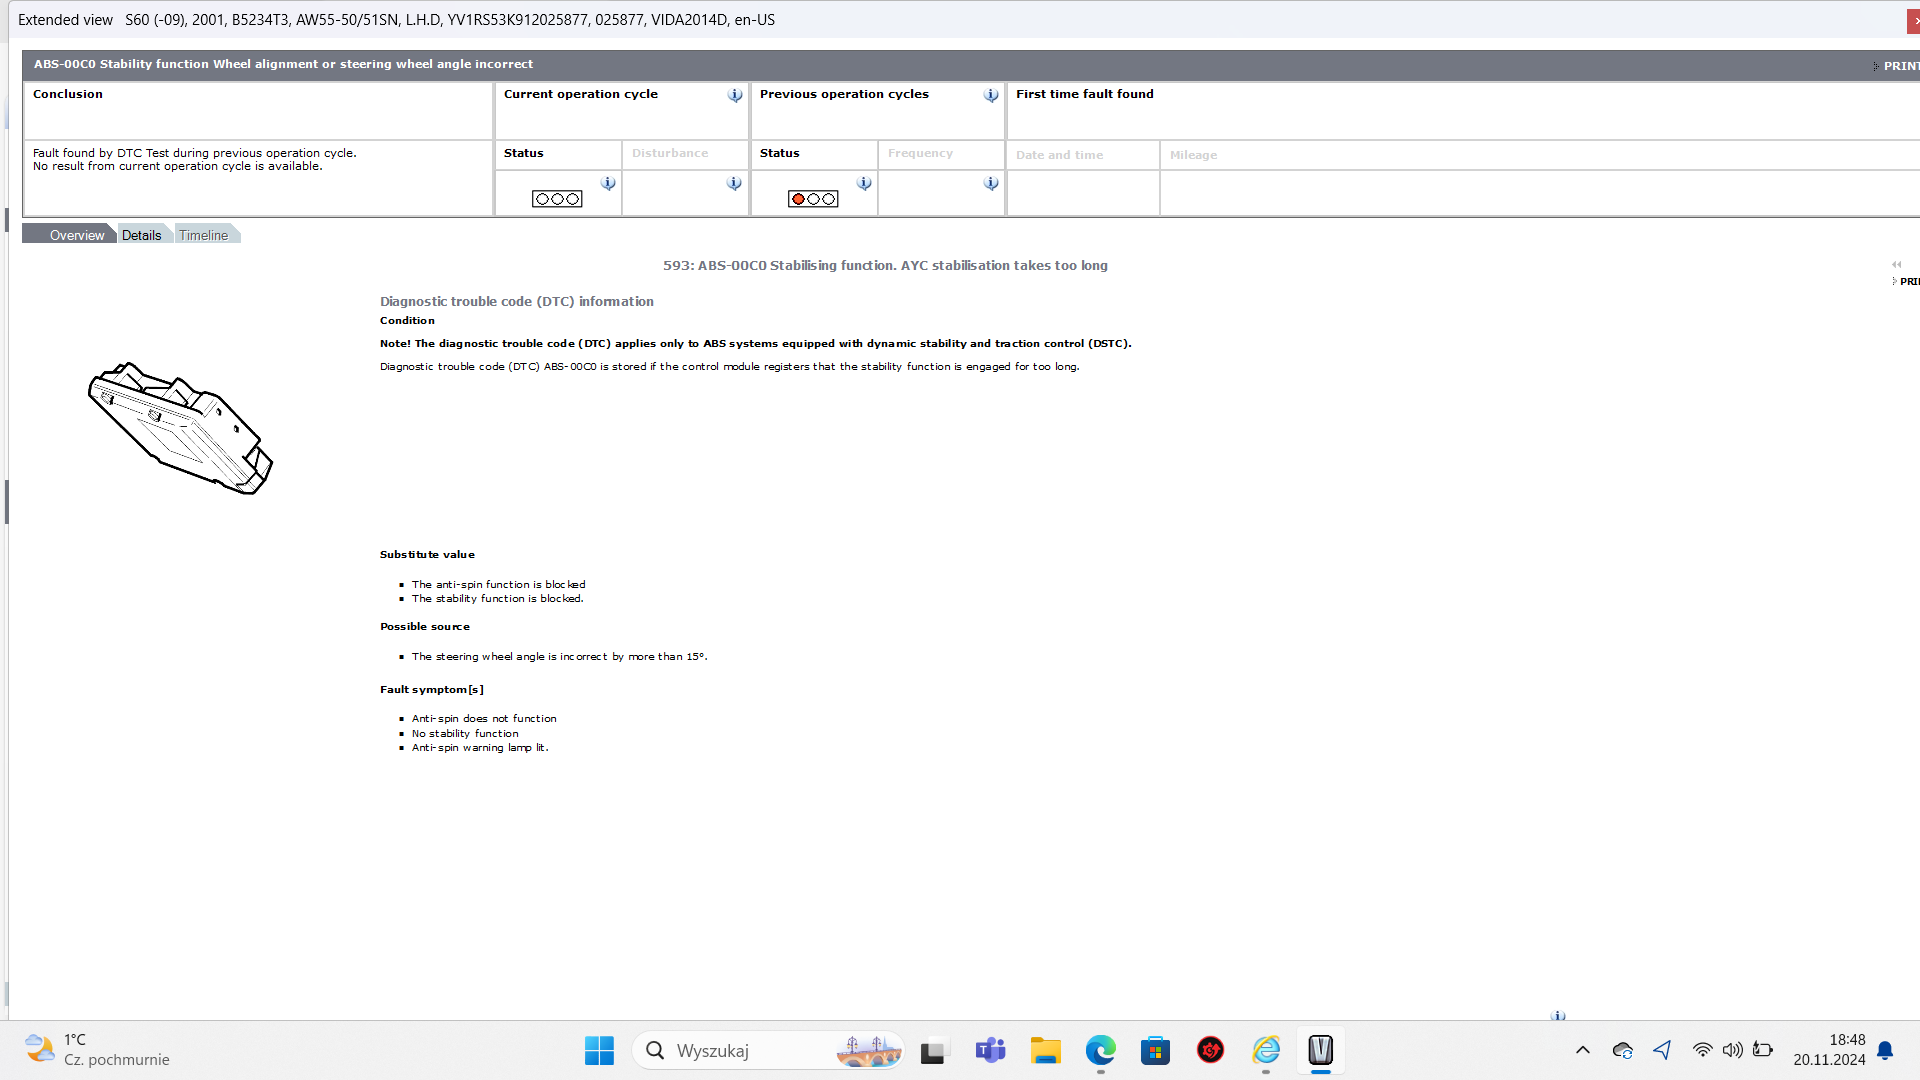Open the Timeline tab
The height and width of the screenshot is (1080, 1920).
(x=203, y=235)
